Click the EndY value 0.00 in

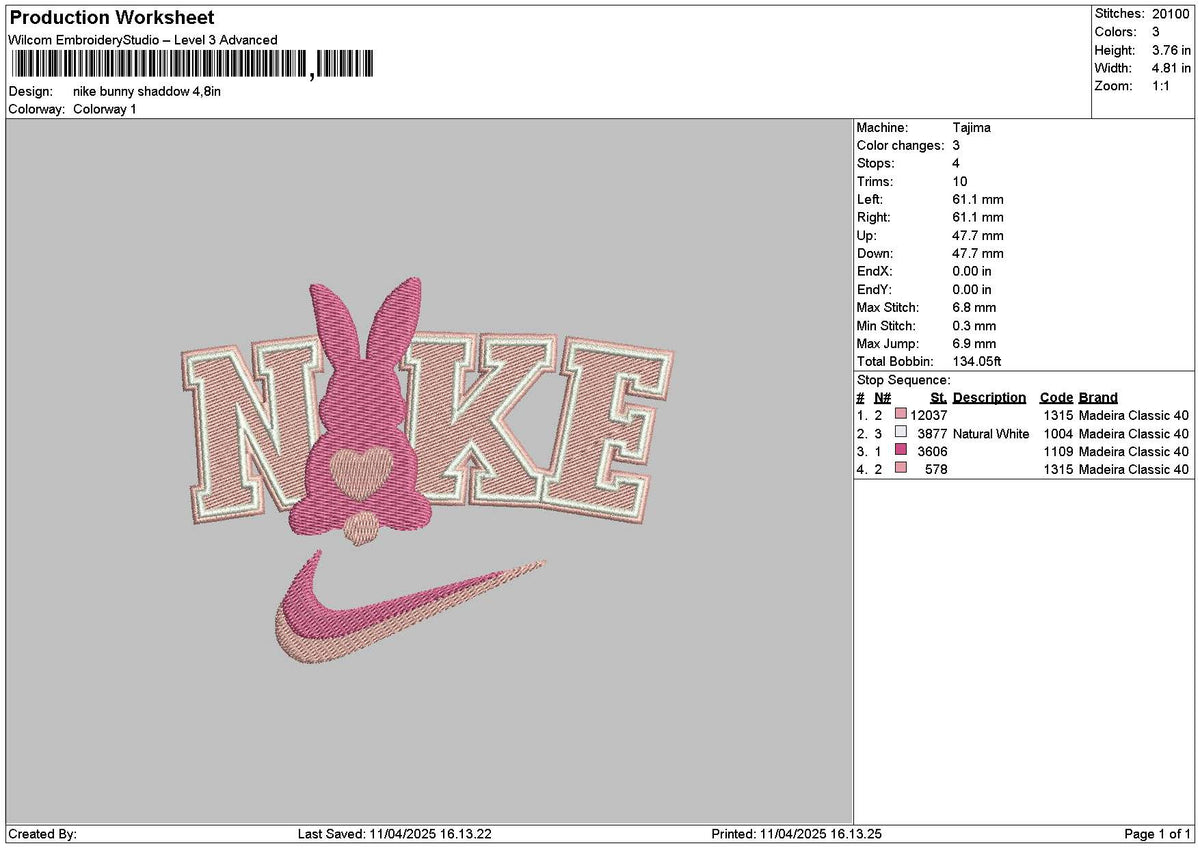click(973, 290)
